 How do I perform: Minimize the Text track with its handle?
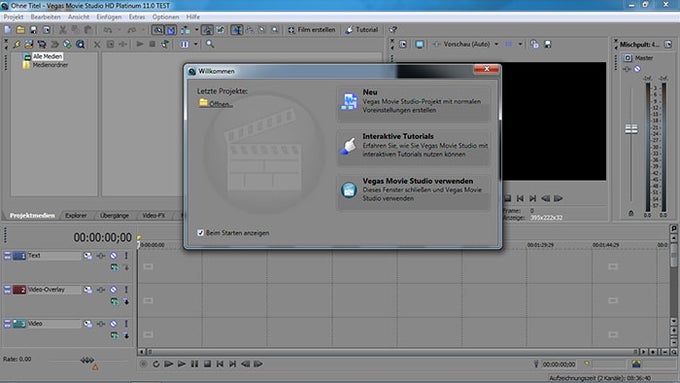pos(7,256)
